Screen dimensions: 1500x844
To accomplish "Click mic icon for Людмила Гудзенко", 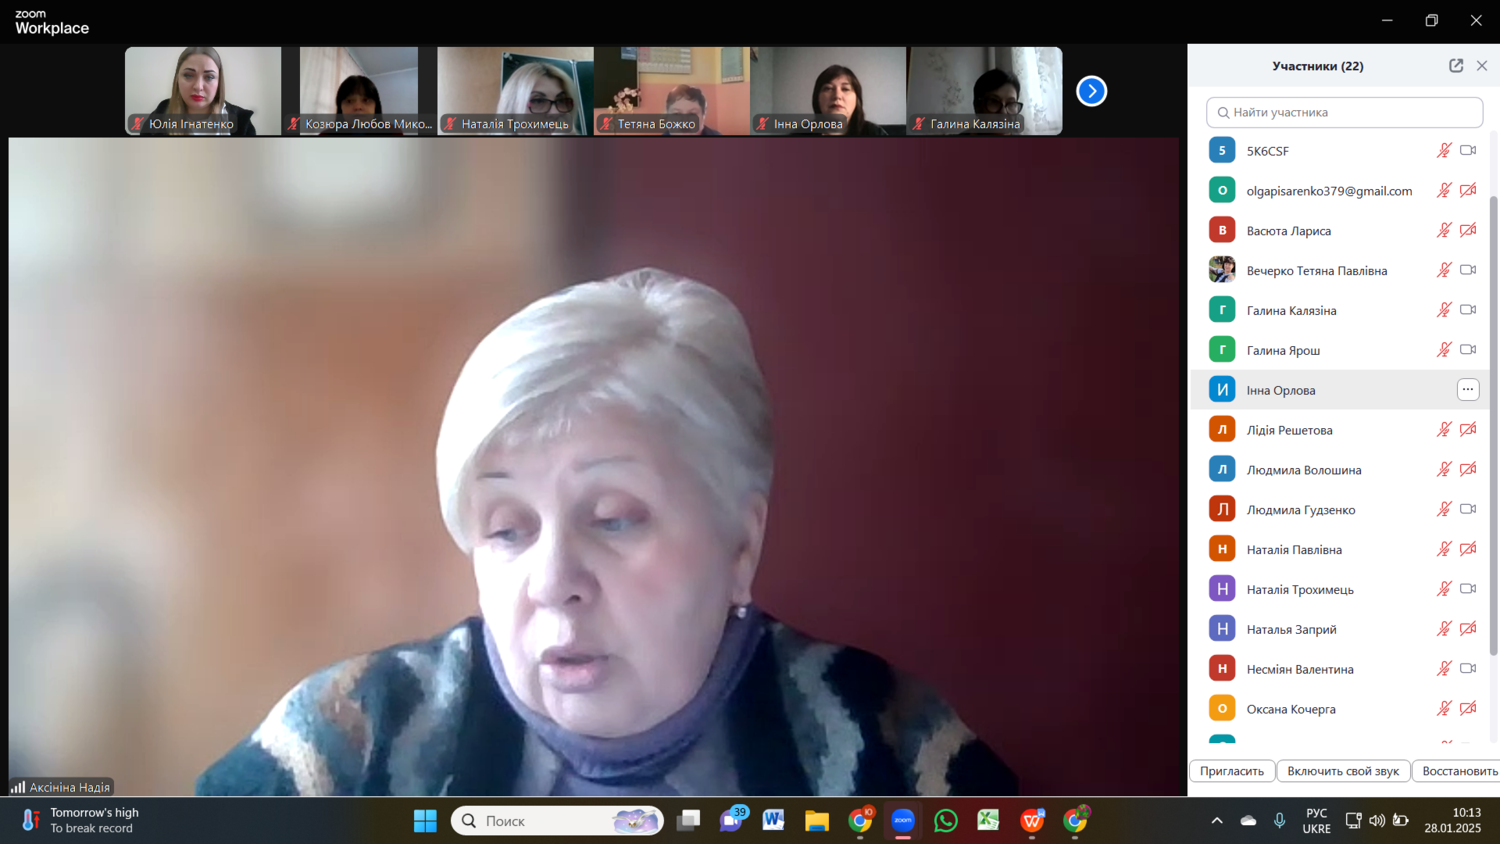I will [x=1444, y=509].
